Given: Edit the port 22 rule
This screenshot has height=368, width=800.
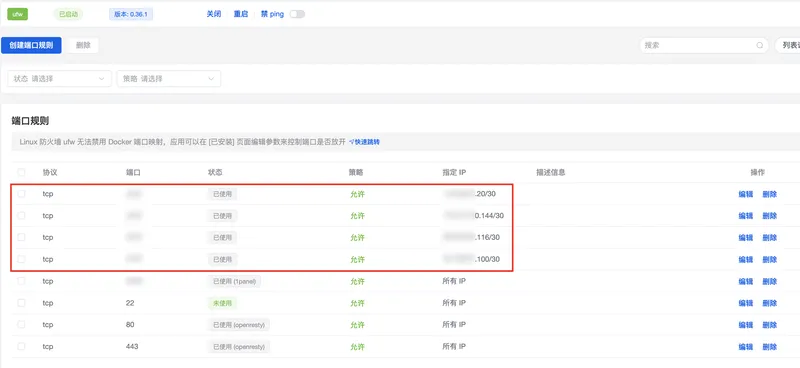Looking at the screenshot, I should [746, 303].
